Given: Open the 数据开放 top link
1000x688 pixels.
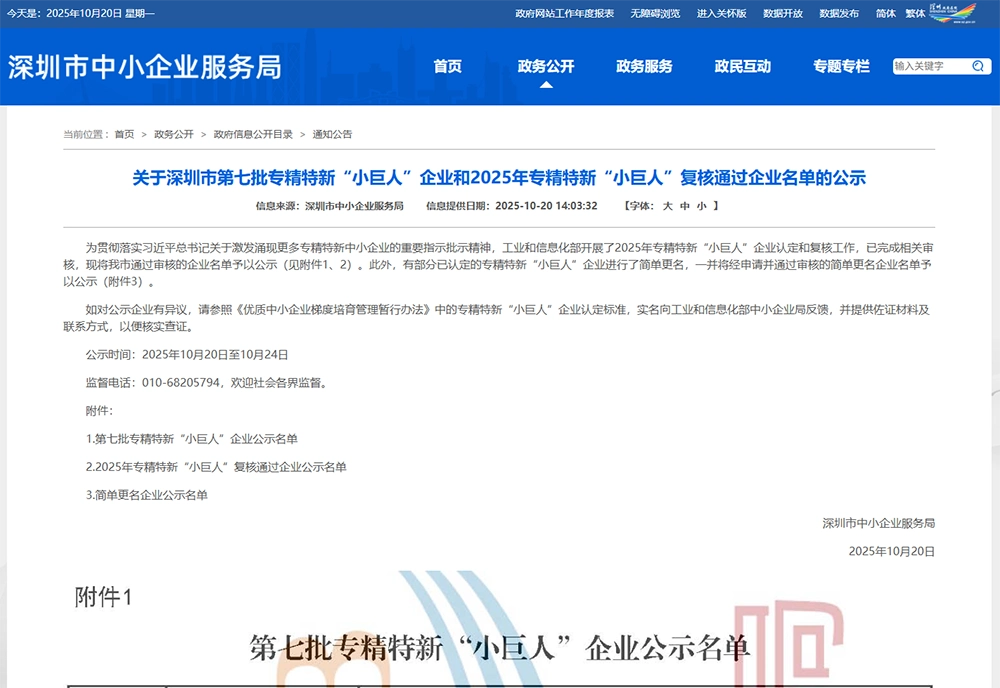Looking at the screenshot, I should 782,13.
